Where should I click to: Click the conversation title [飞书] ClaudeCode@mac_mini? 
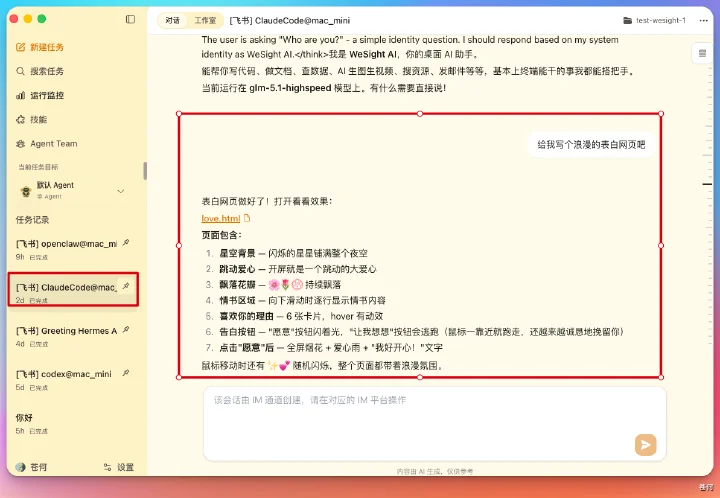290,21
